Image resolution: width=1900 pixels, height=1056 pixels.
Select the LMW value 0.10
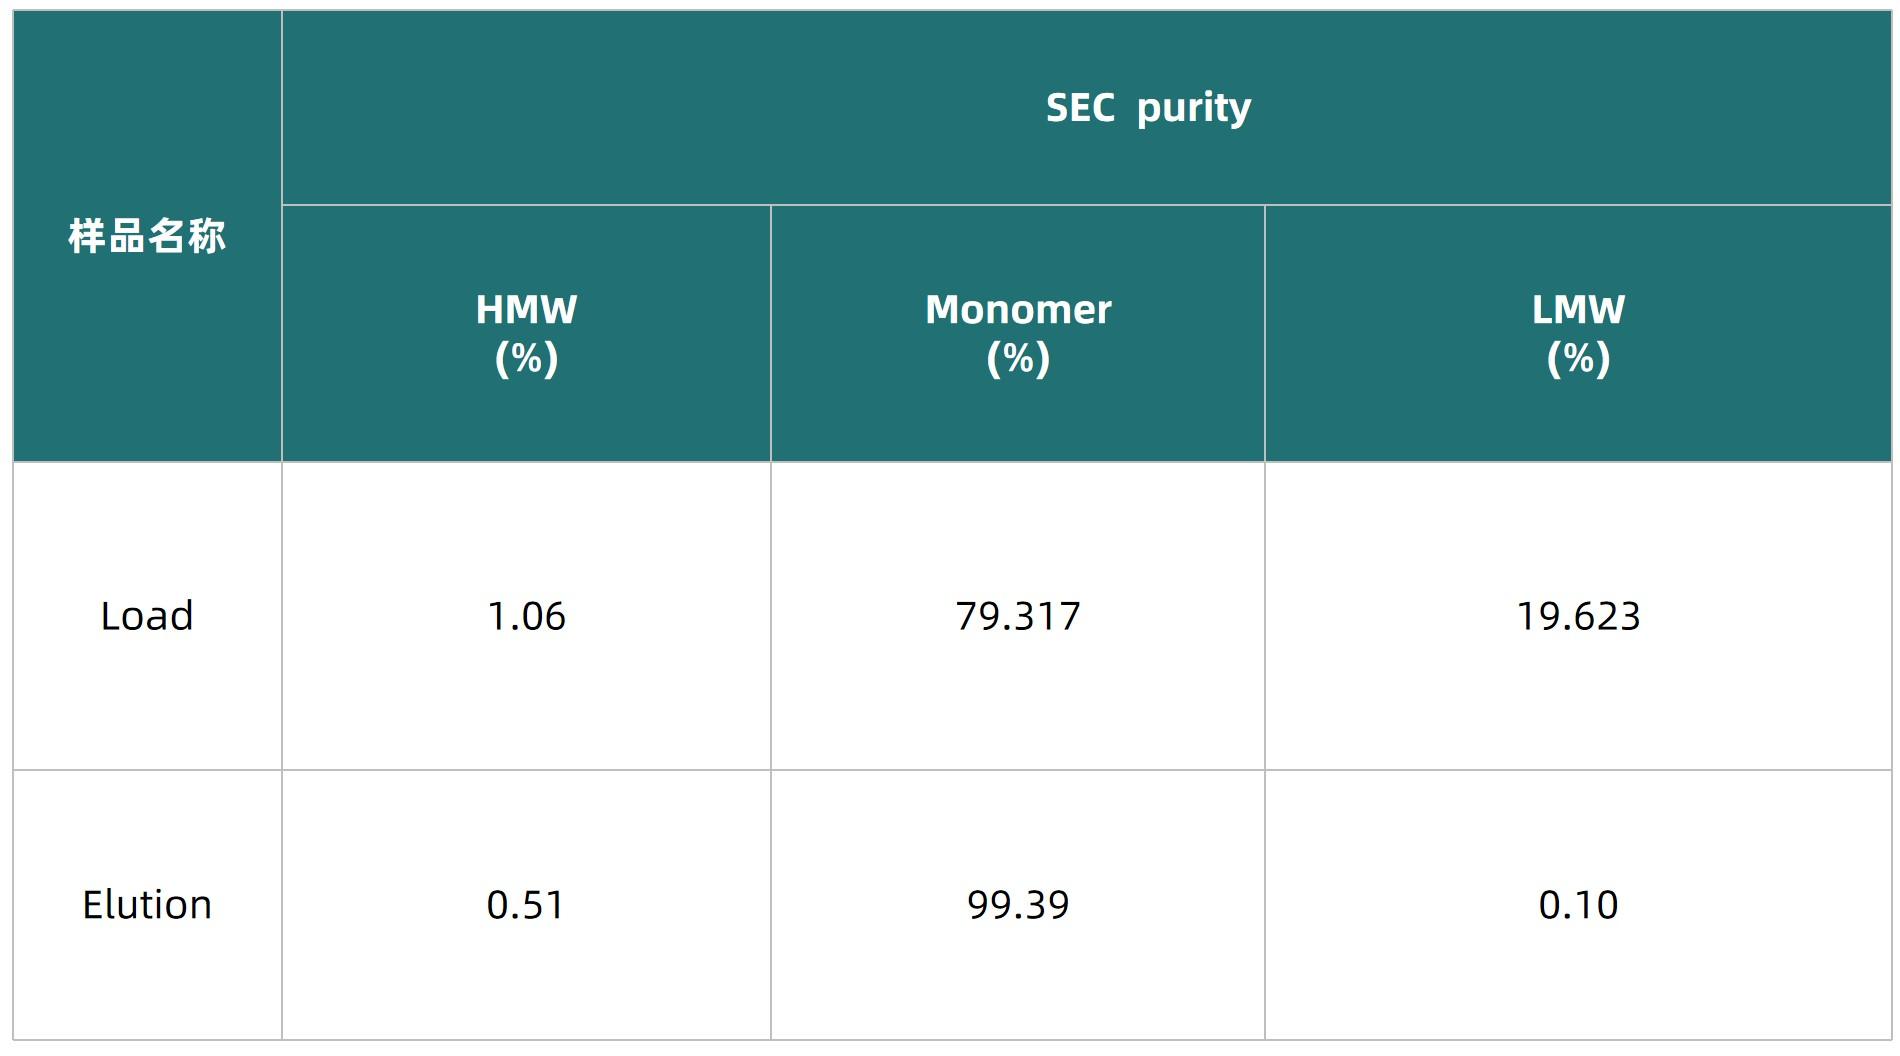click(1578, 905)
